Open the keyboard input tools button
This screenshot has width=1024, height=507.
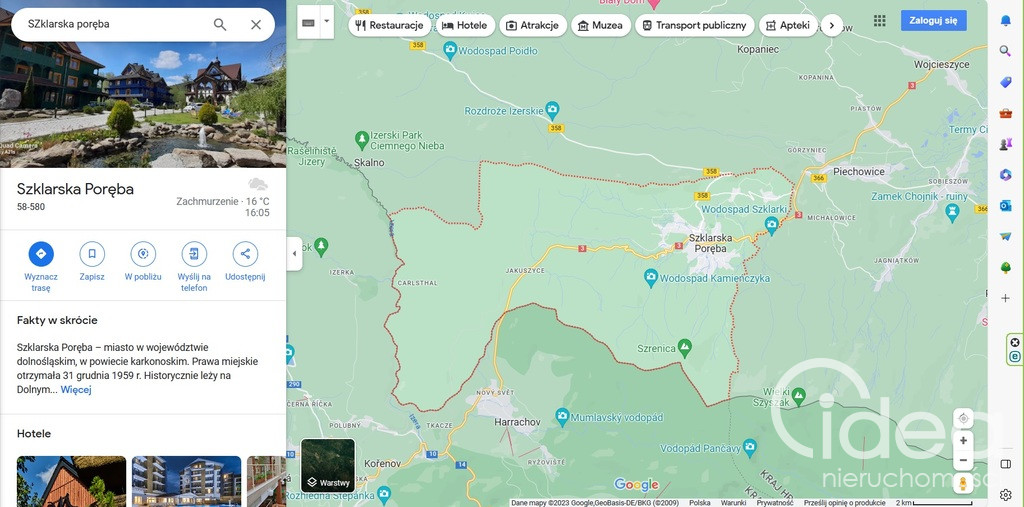(309, 22)
